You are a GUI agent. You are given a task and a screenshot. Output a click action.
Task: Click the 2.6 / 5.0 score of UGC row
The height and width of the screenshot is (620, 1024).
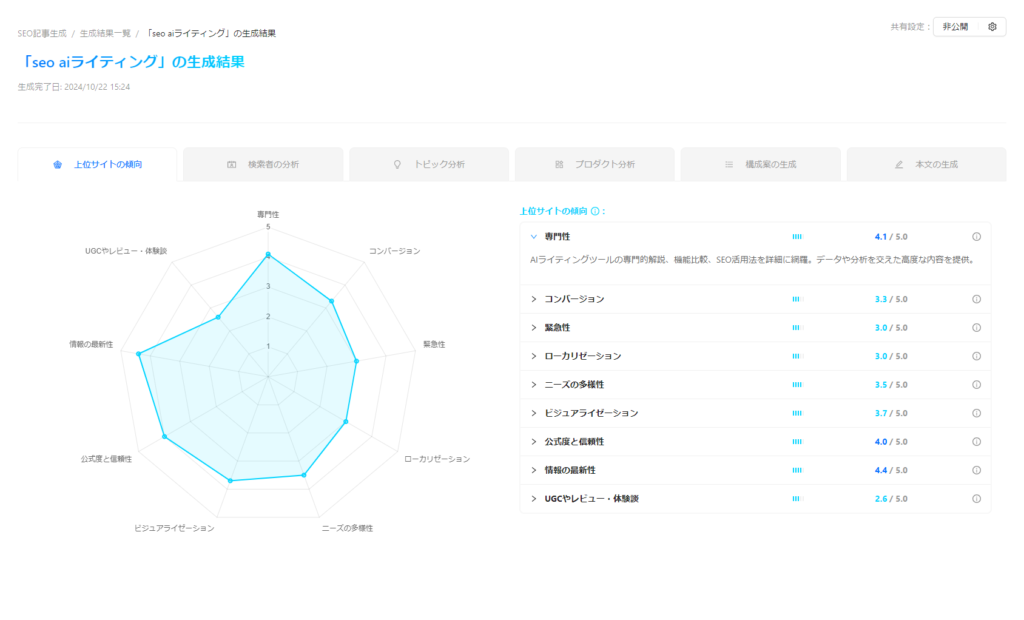(x=891, y=498)
